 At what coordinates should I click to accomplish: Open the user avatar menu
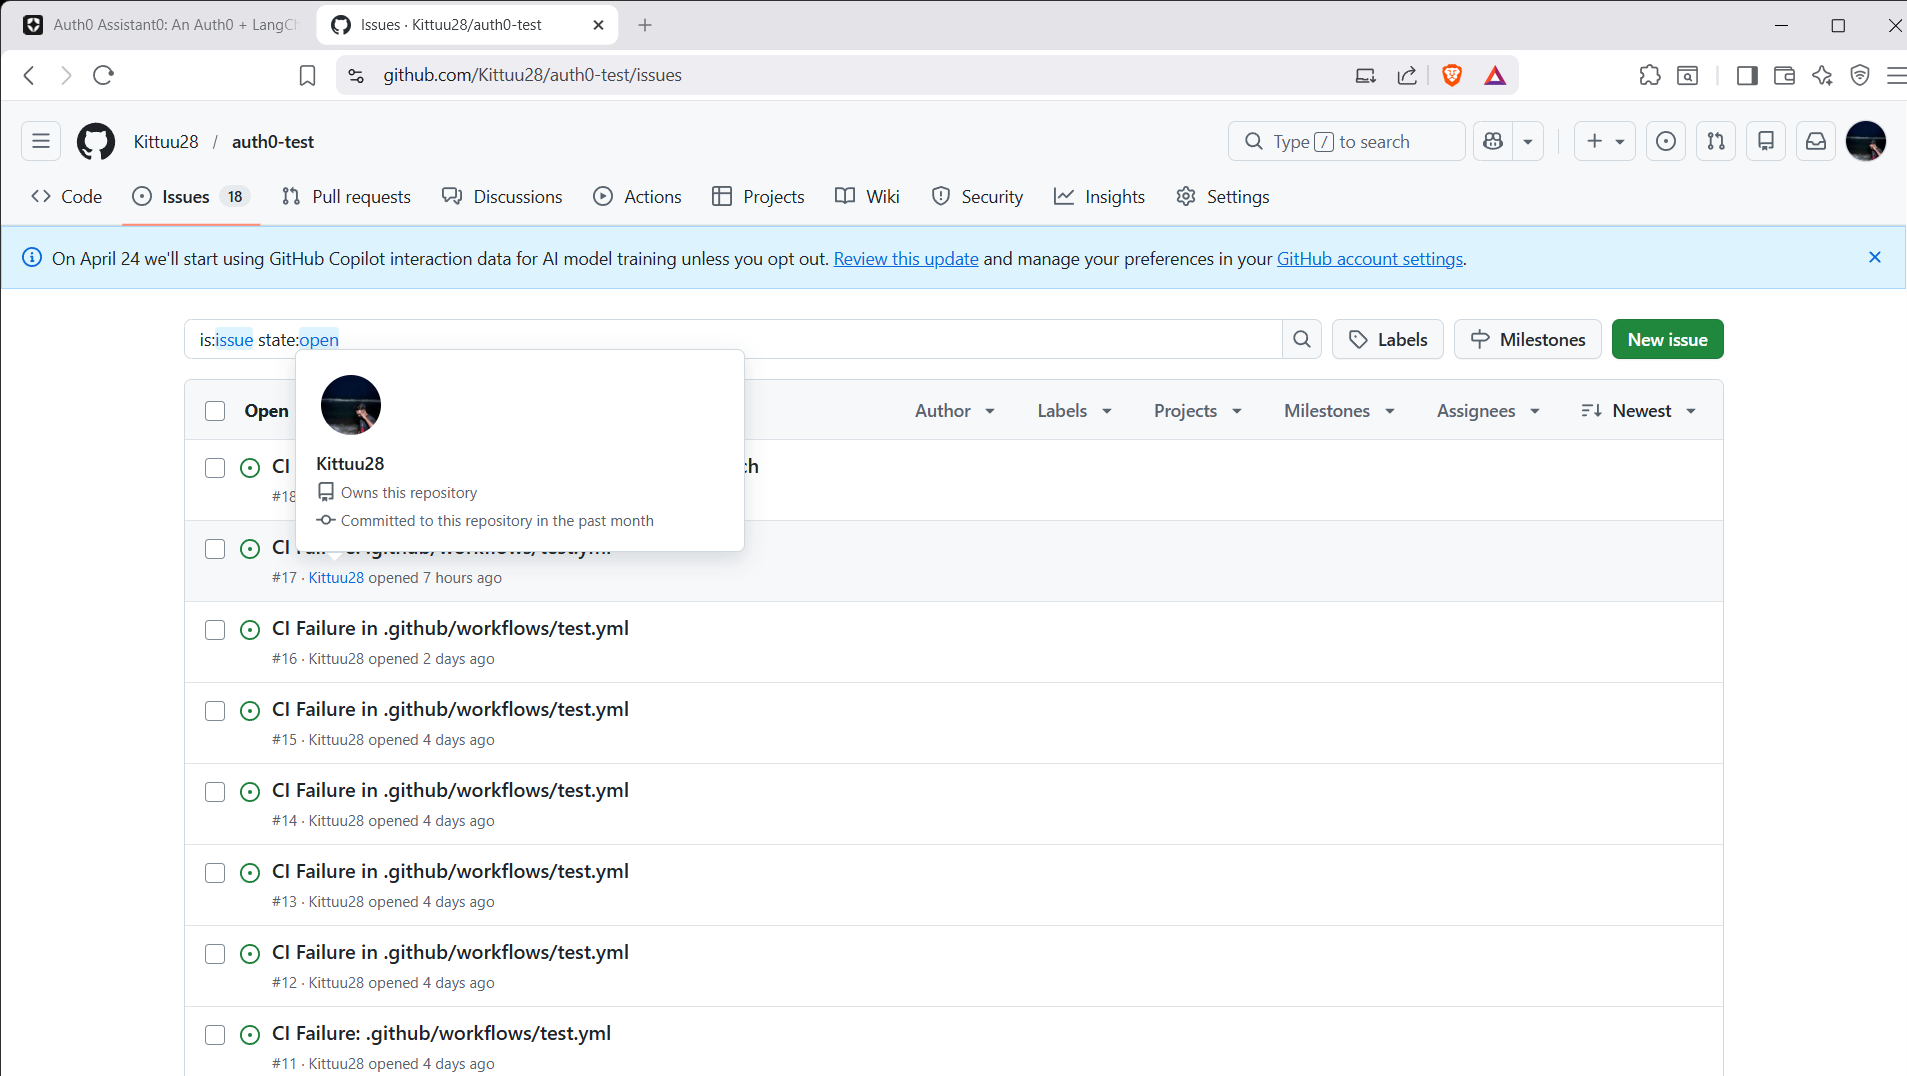coord(1866,142)
